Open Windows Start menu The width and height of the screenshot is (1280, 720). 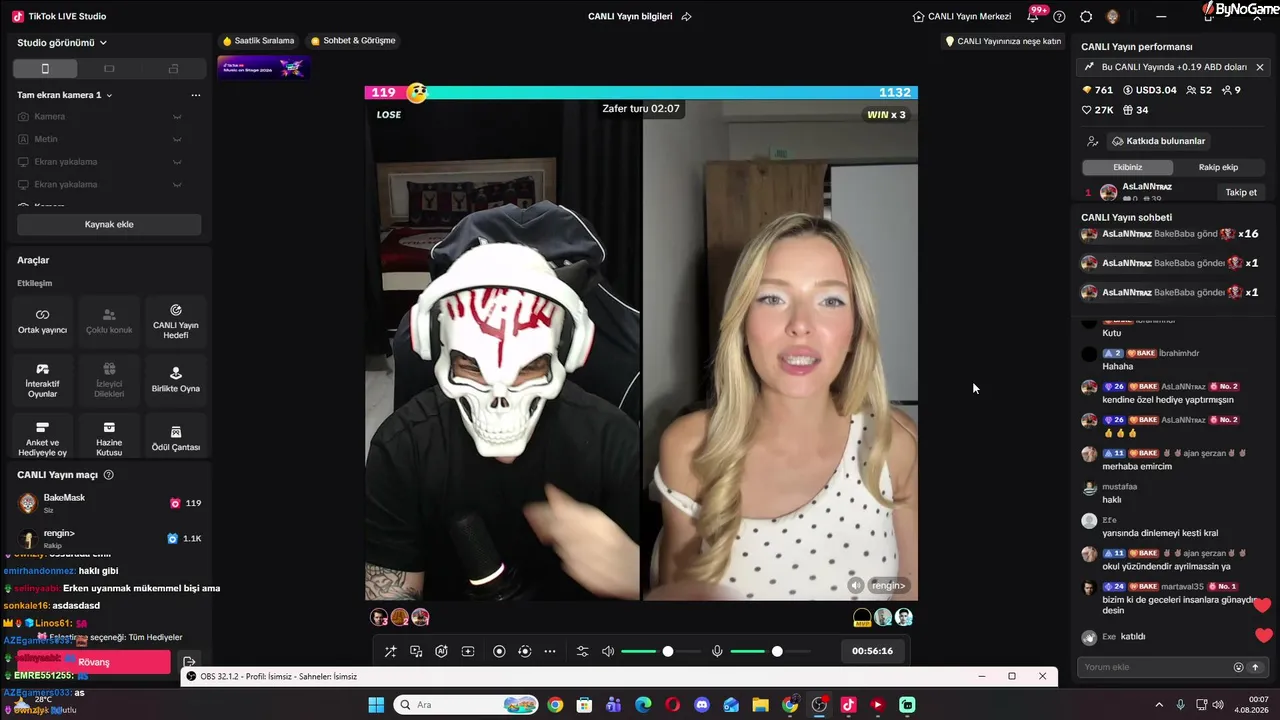pyautogui.click(x=376, y=705)
